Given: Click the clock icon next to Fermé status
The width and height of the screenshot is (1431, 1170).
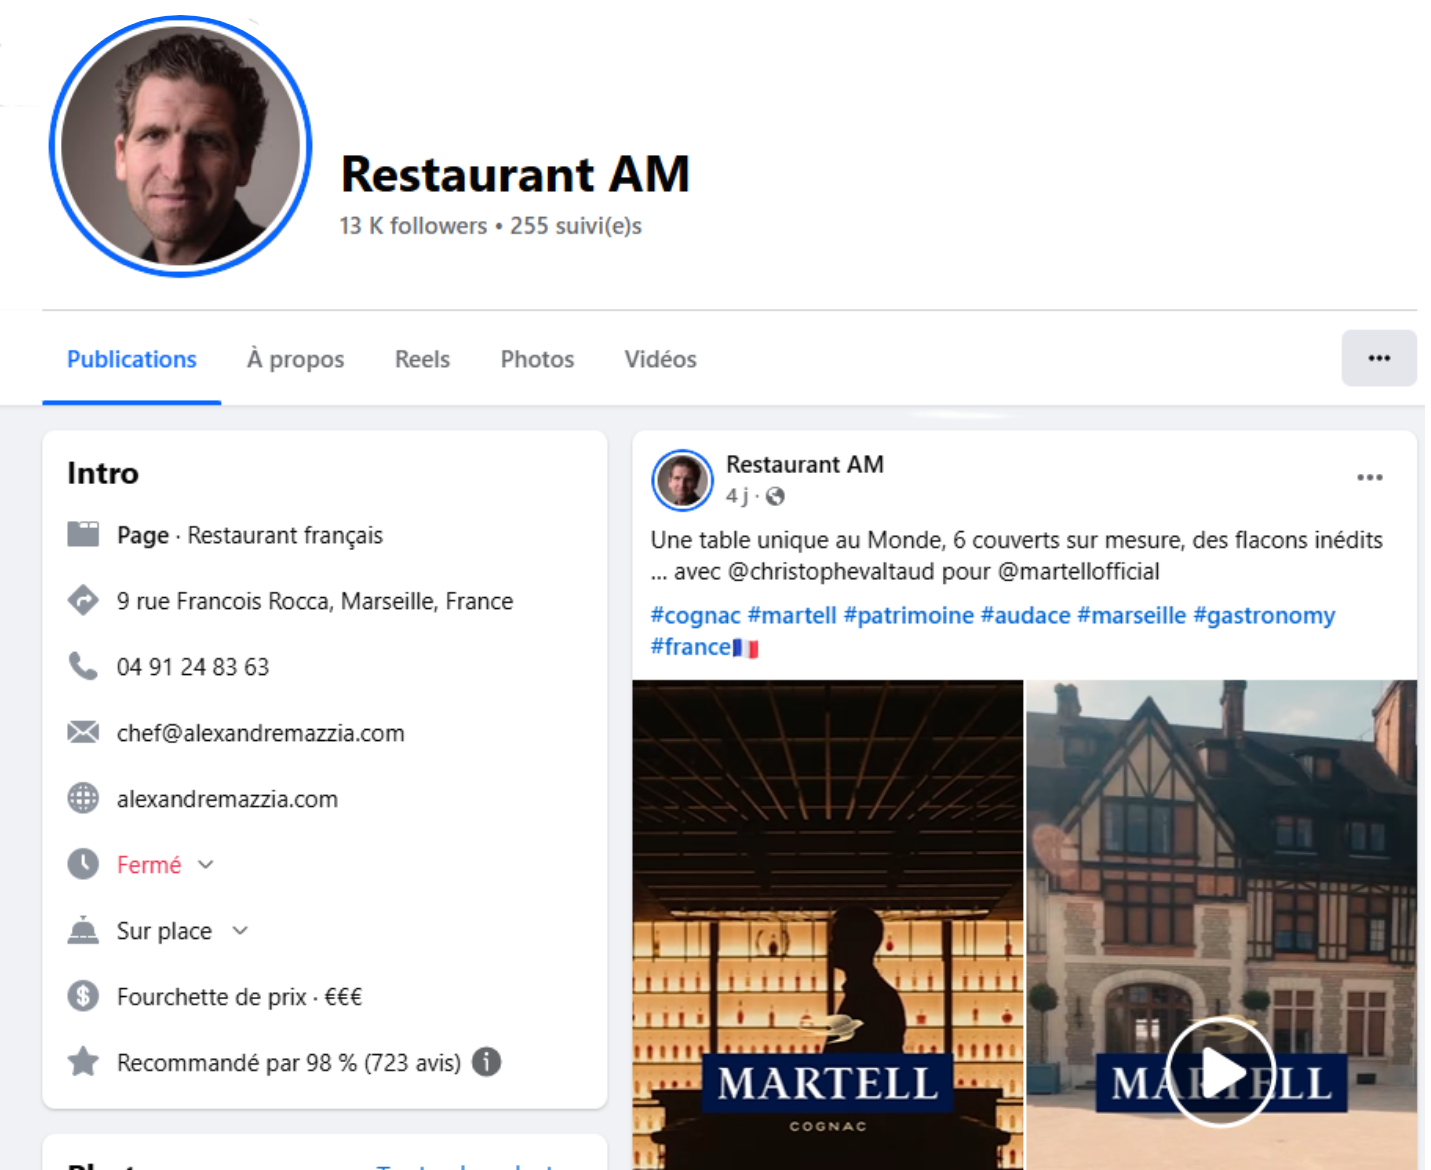Looking at the screenshot, I should 83,864.
